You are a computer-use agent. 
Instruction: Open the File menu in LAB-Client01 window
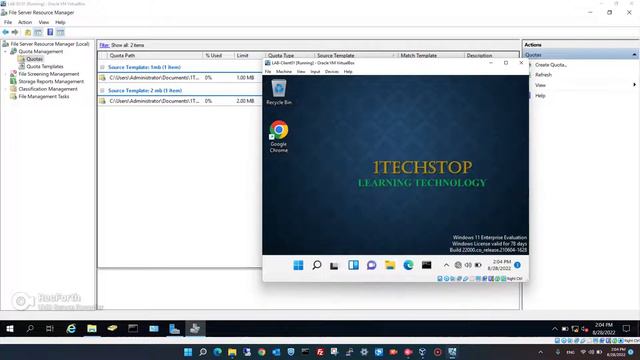(268, 71)
